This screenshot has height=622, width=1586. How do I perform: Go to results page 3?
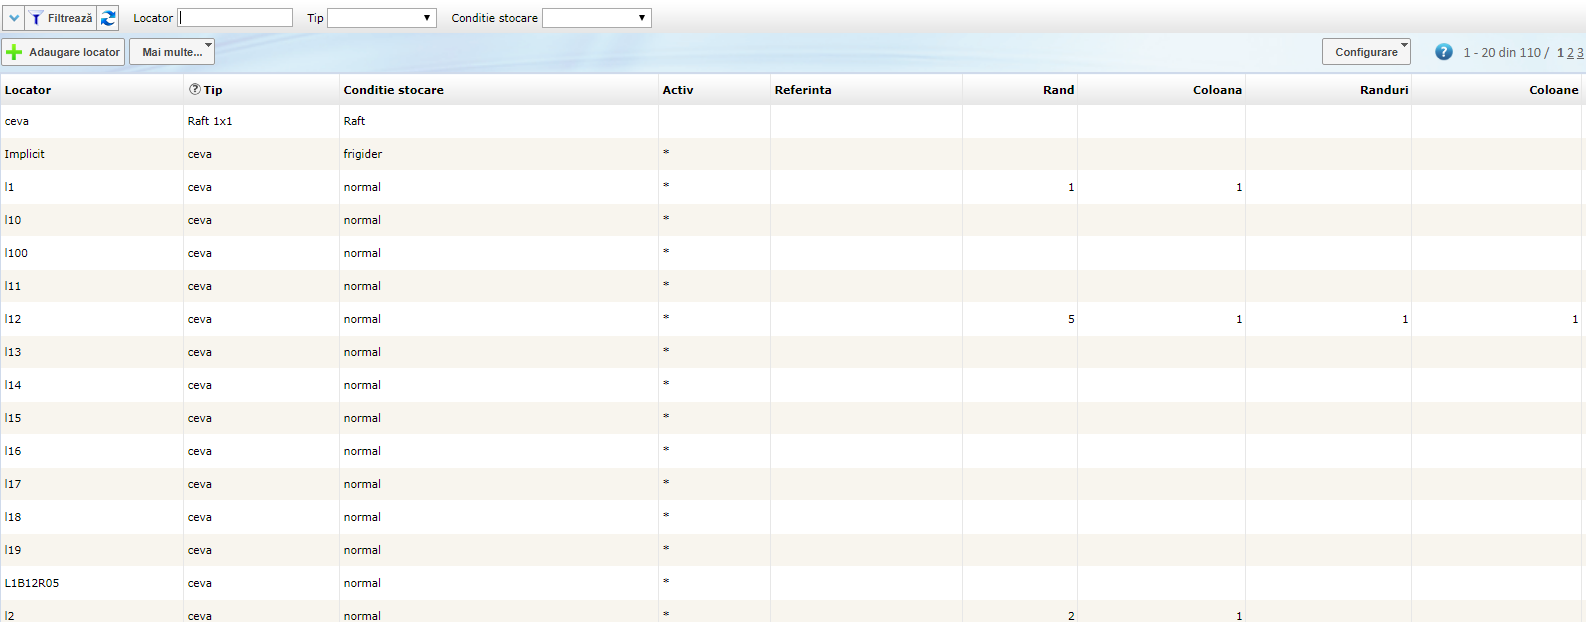(1580, 53)
